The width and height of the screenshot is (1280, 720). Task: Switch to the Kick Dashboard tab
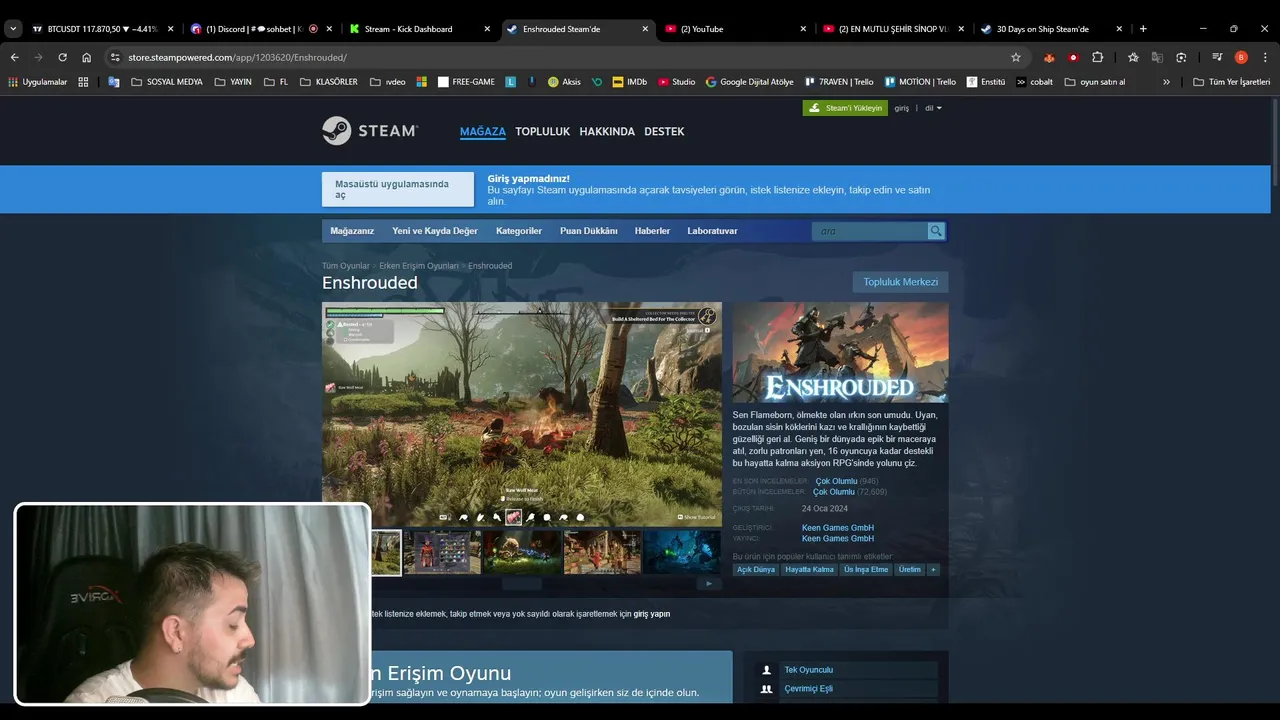click(420, 29)
